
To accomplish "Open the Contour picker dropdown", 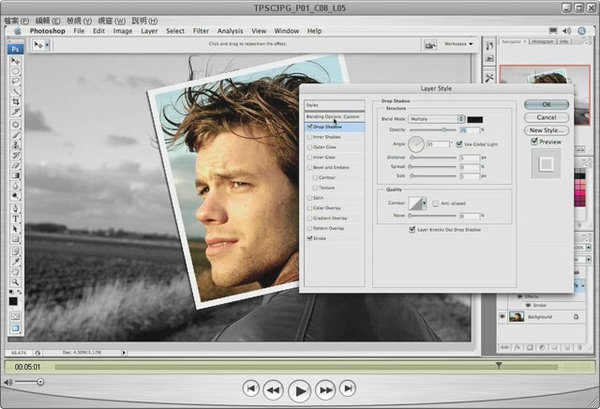I will [x=422, y=203].
